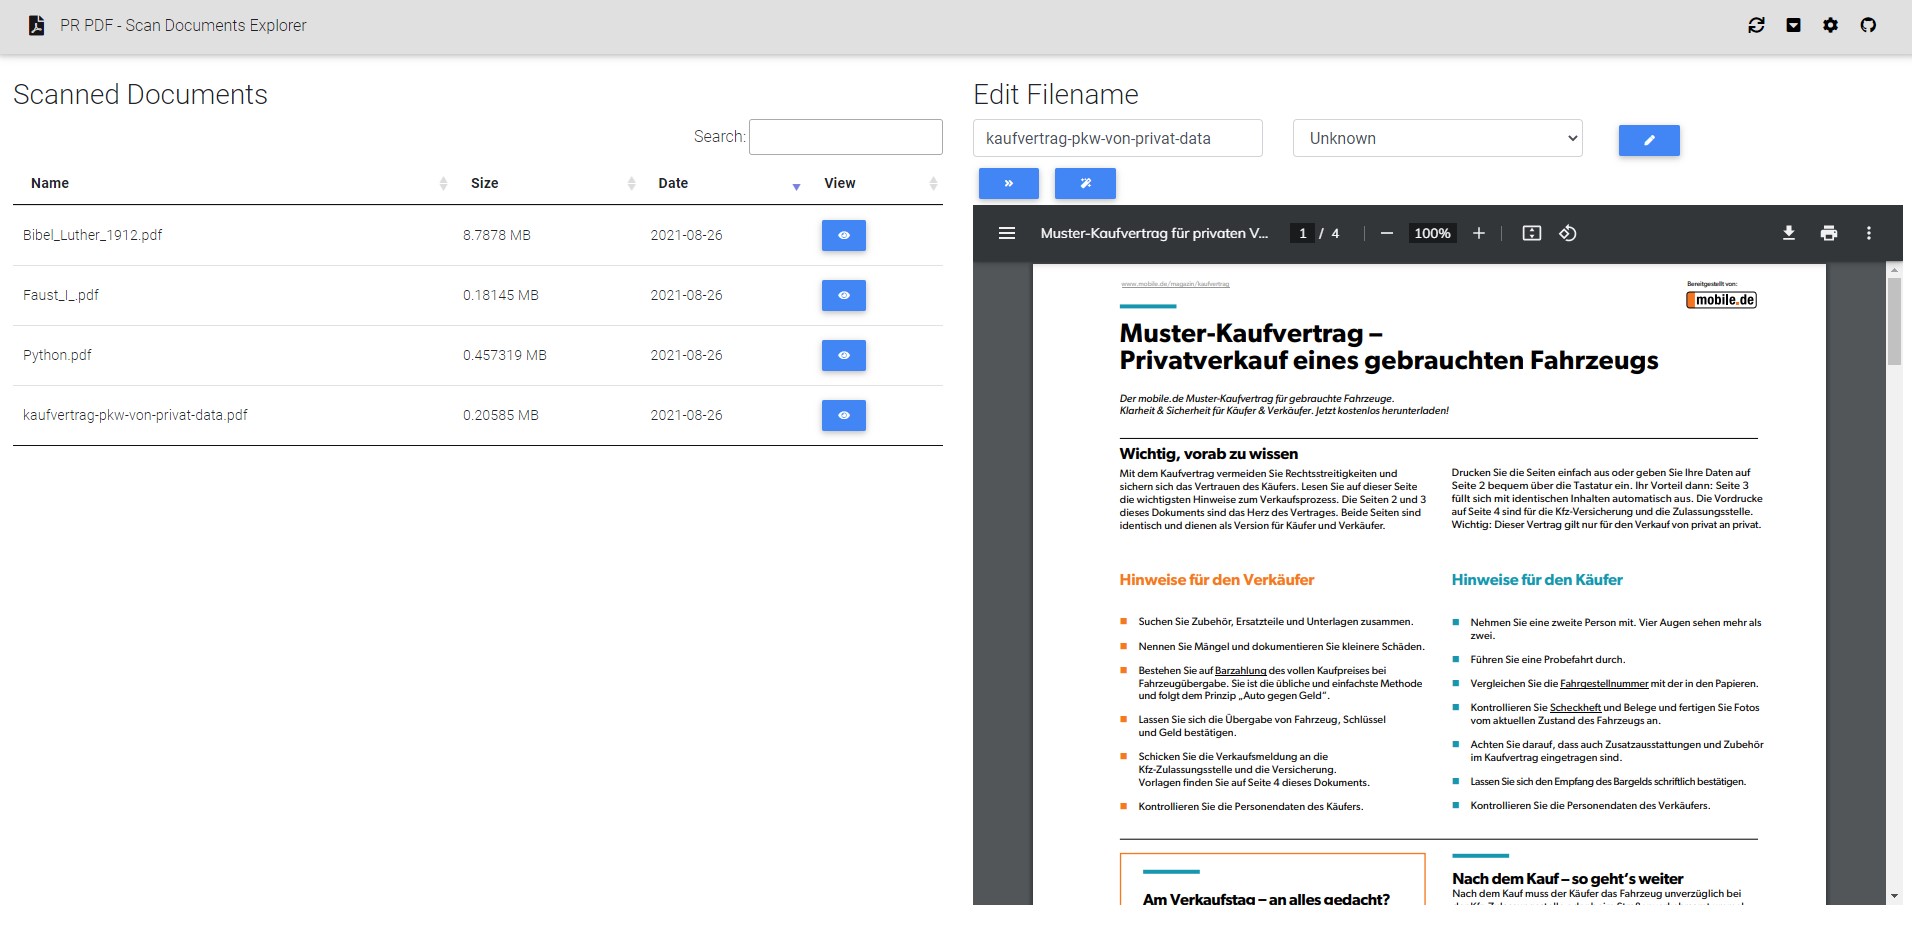Open the PDF viewer hamburger menu
Screen dimensions: 1912x935
(x=1005, y=232)
